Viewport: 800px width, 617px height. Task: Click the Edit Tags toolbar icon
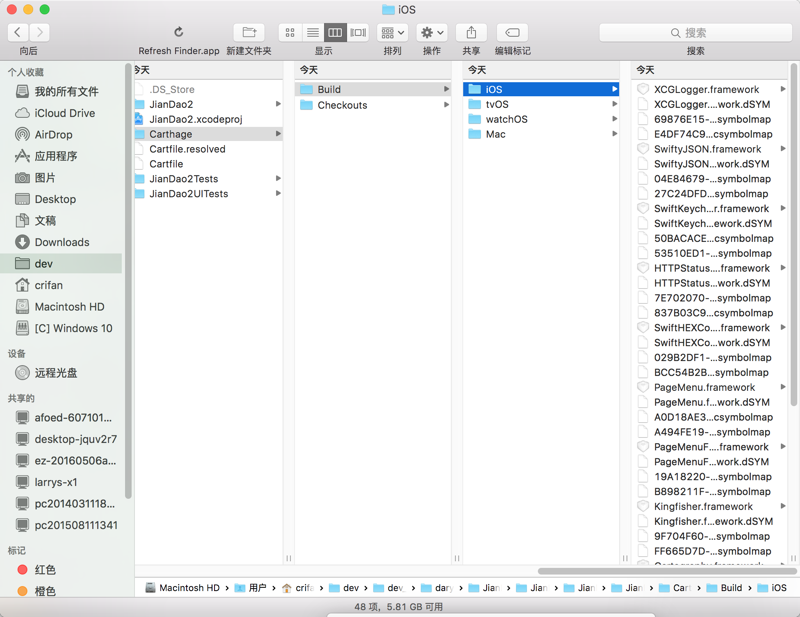click(x=512, y=33)
